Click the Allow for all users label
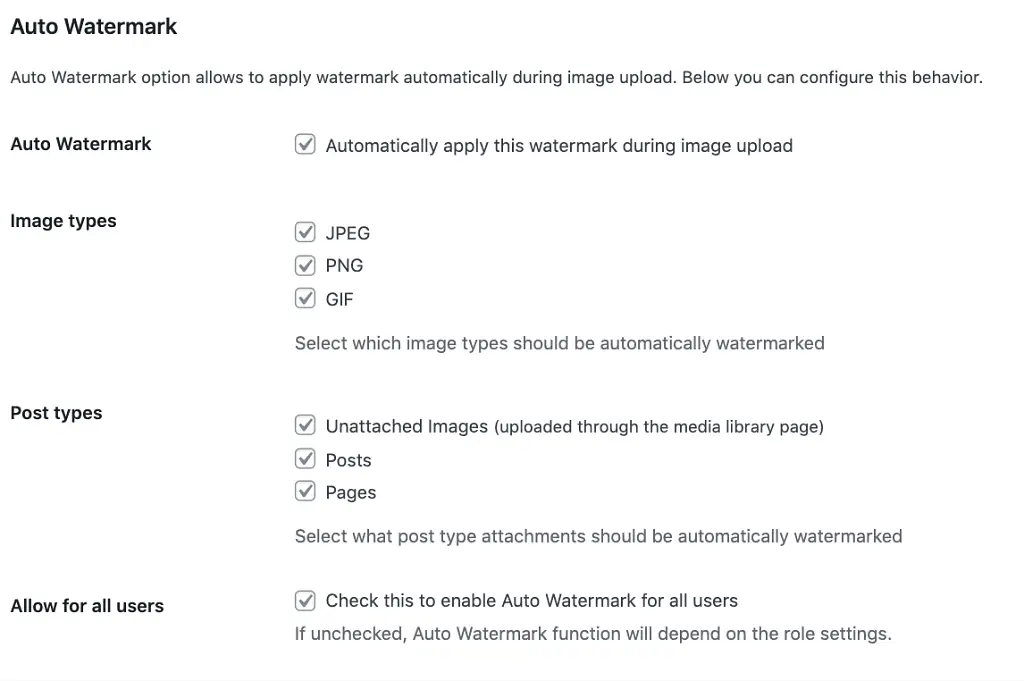The image size is (1024, 681). click(86, 605)
